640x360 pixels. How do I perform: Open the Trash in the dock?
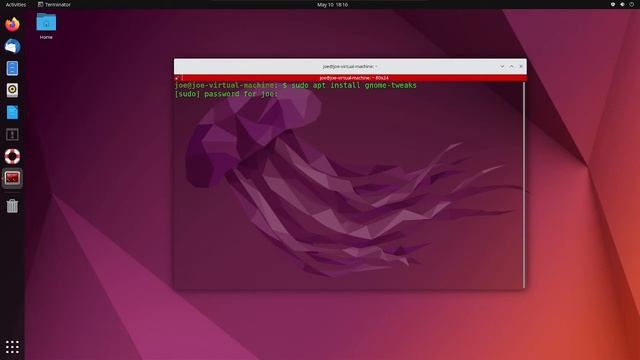[x=12, y=206]
